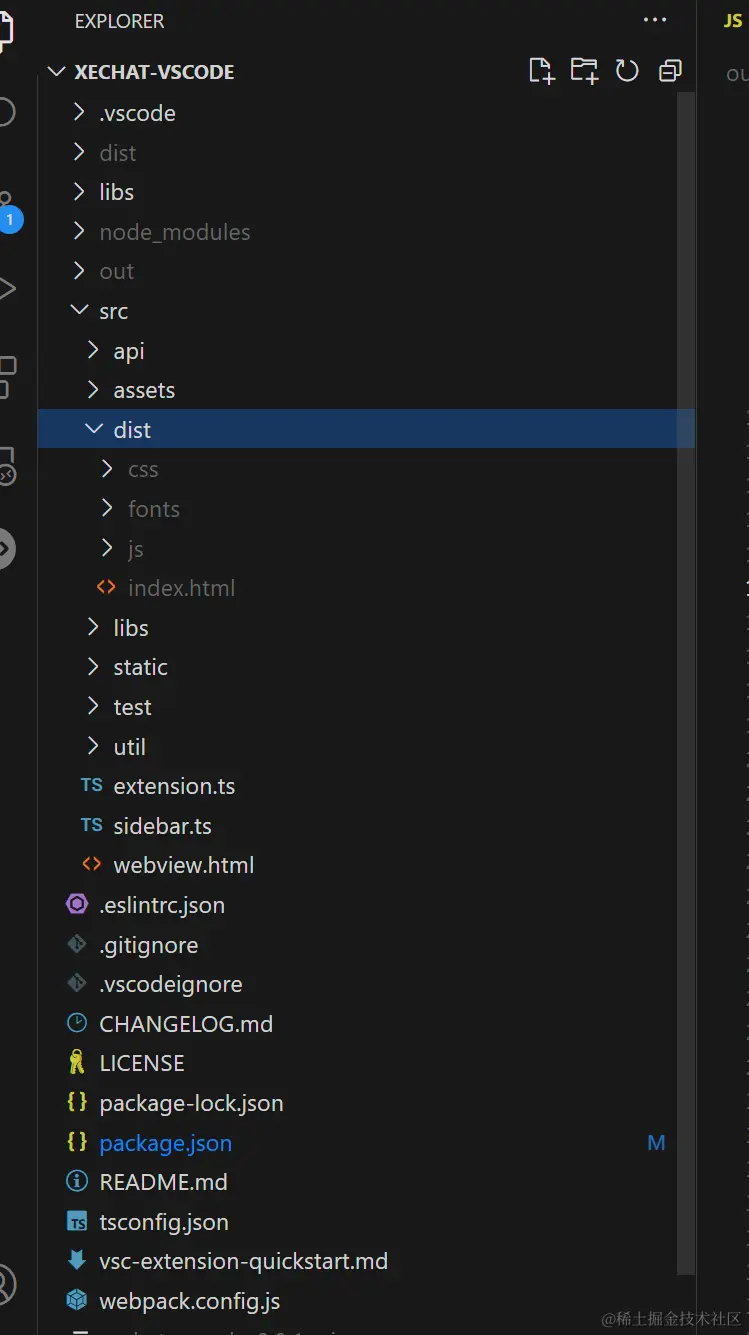Click the arrow icon of vsc-extension-quickstart.md
The height and width of the screenshot is (1335, 749).
click(77, 1261)
